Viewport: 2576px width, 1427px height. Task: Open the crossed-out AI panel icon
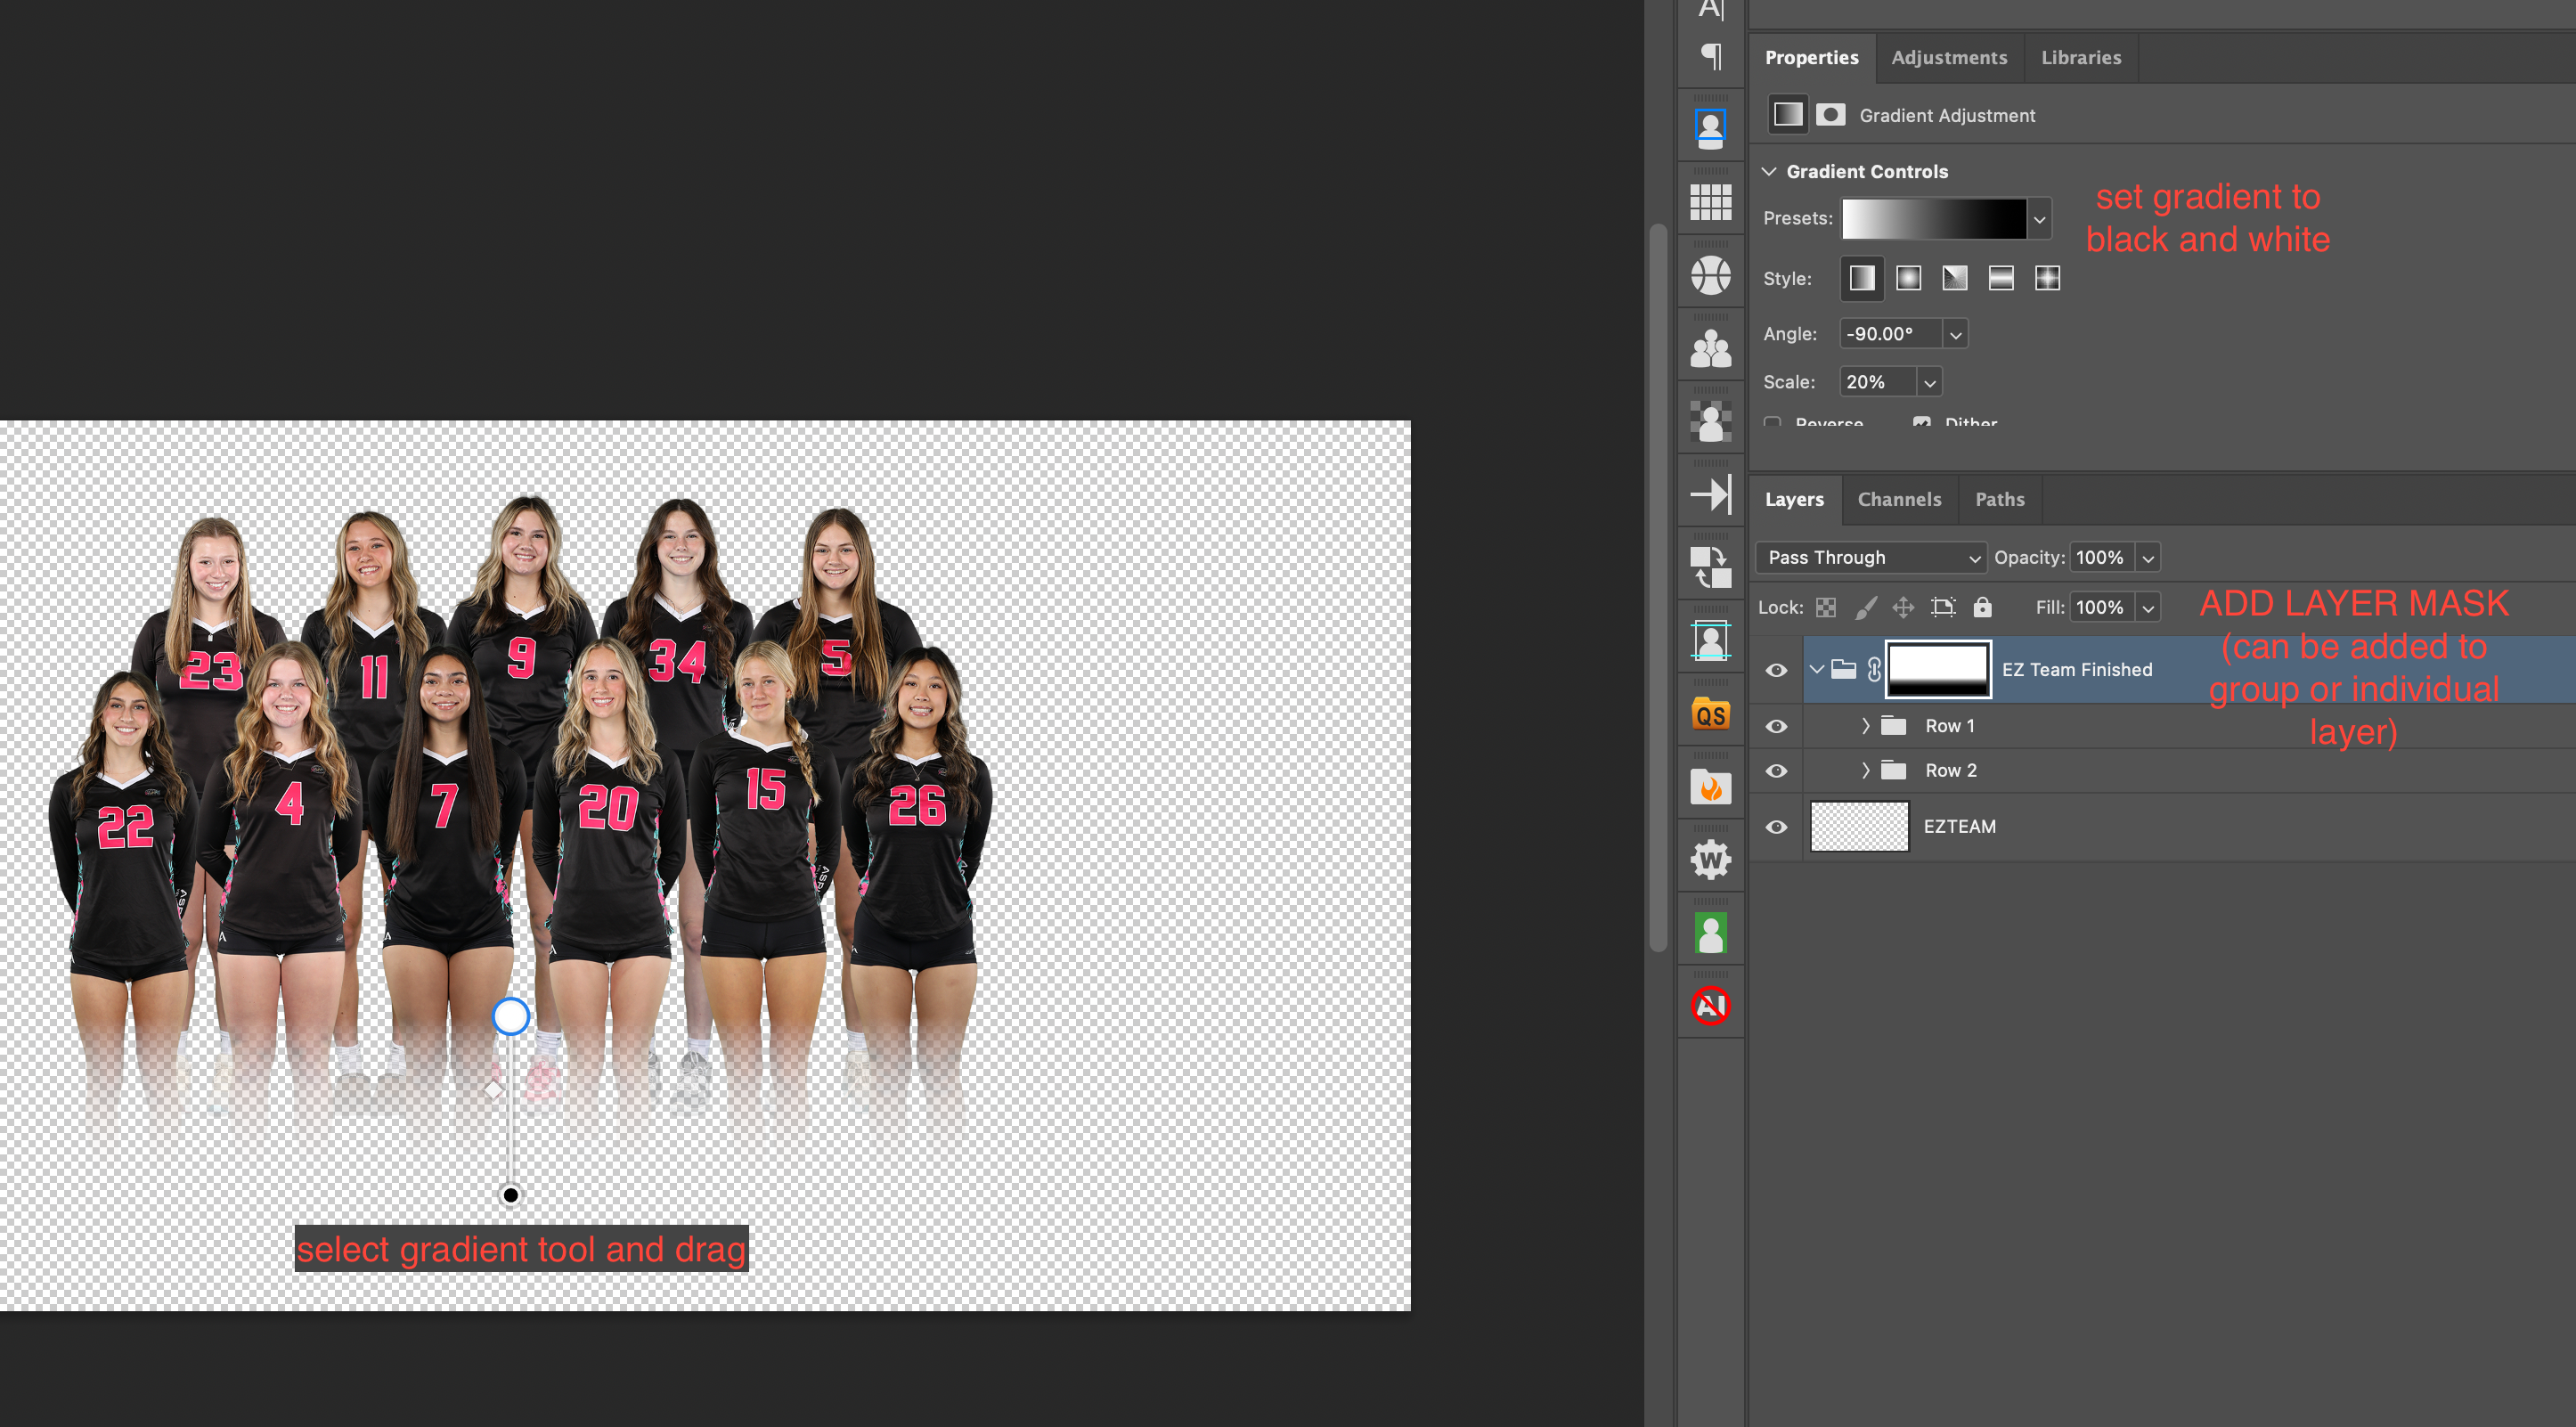1711,1005
